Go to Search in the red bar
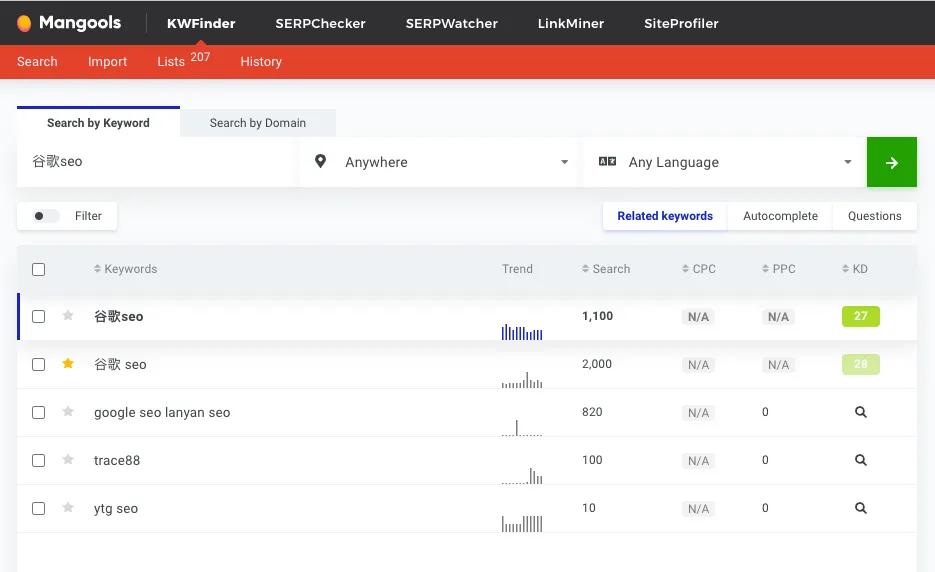 tap(37, 61)
